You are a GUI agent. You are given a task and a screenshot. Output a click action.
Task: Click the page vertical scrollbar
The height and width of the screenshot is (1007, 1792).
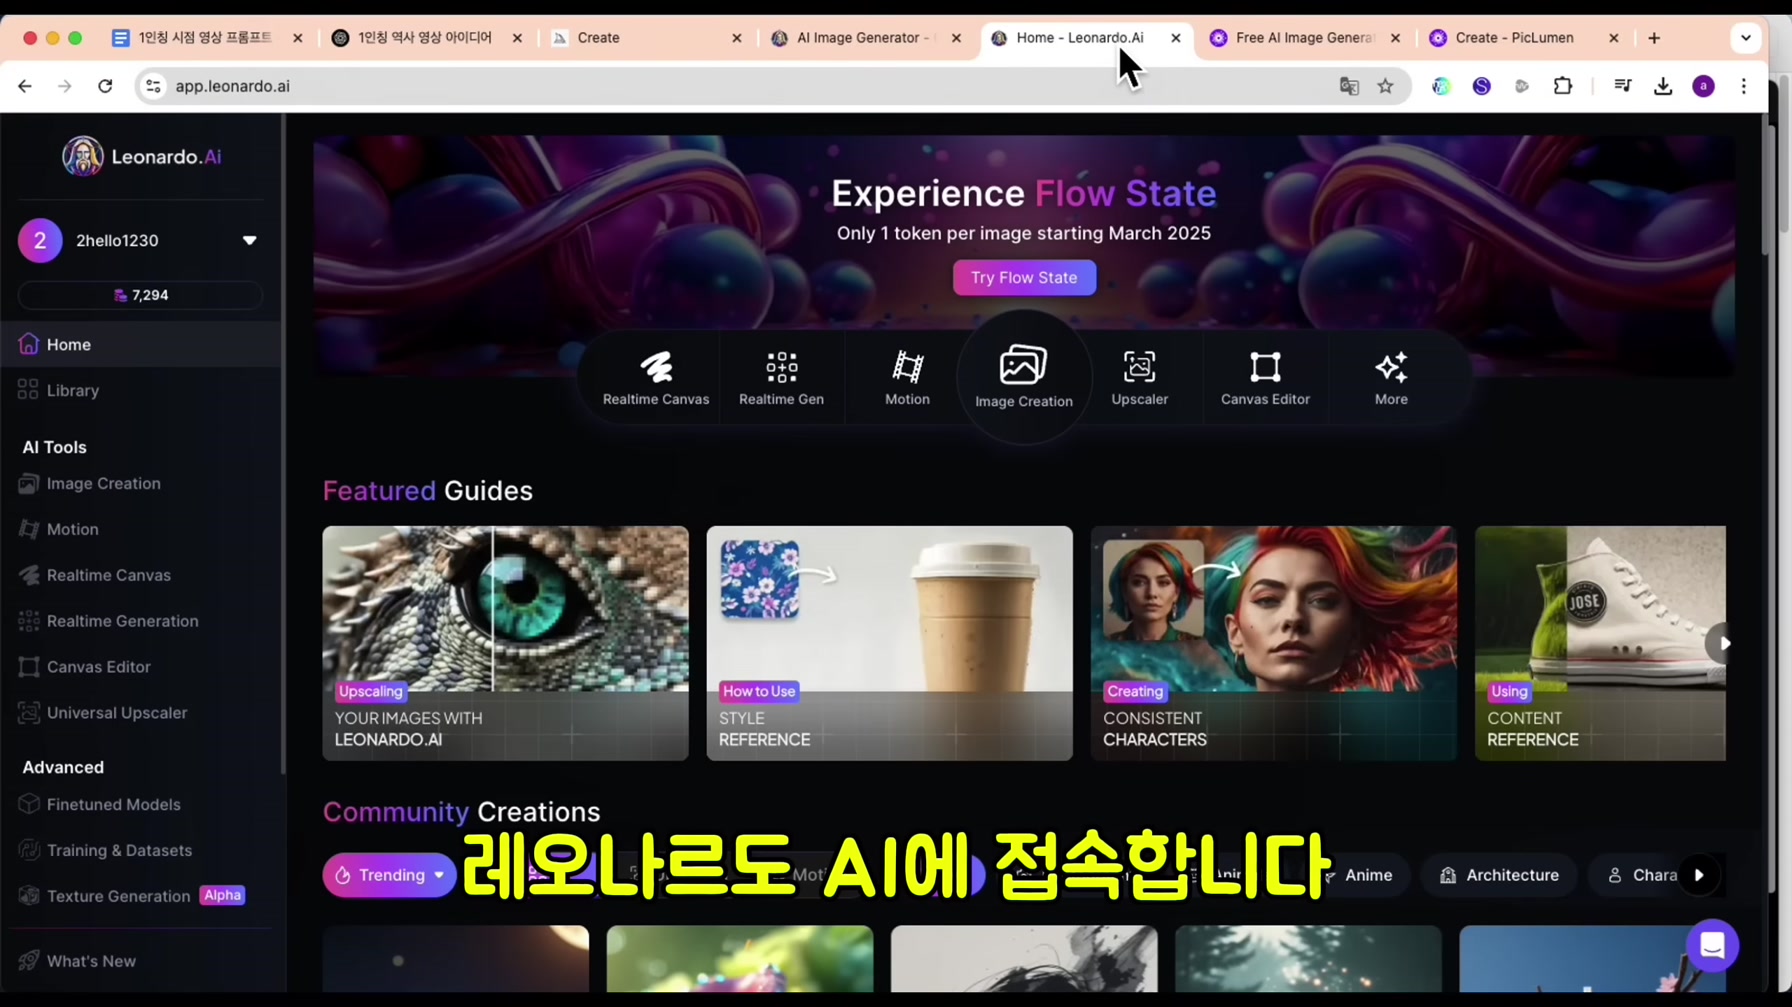tap(1766, 188)
